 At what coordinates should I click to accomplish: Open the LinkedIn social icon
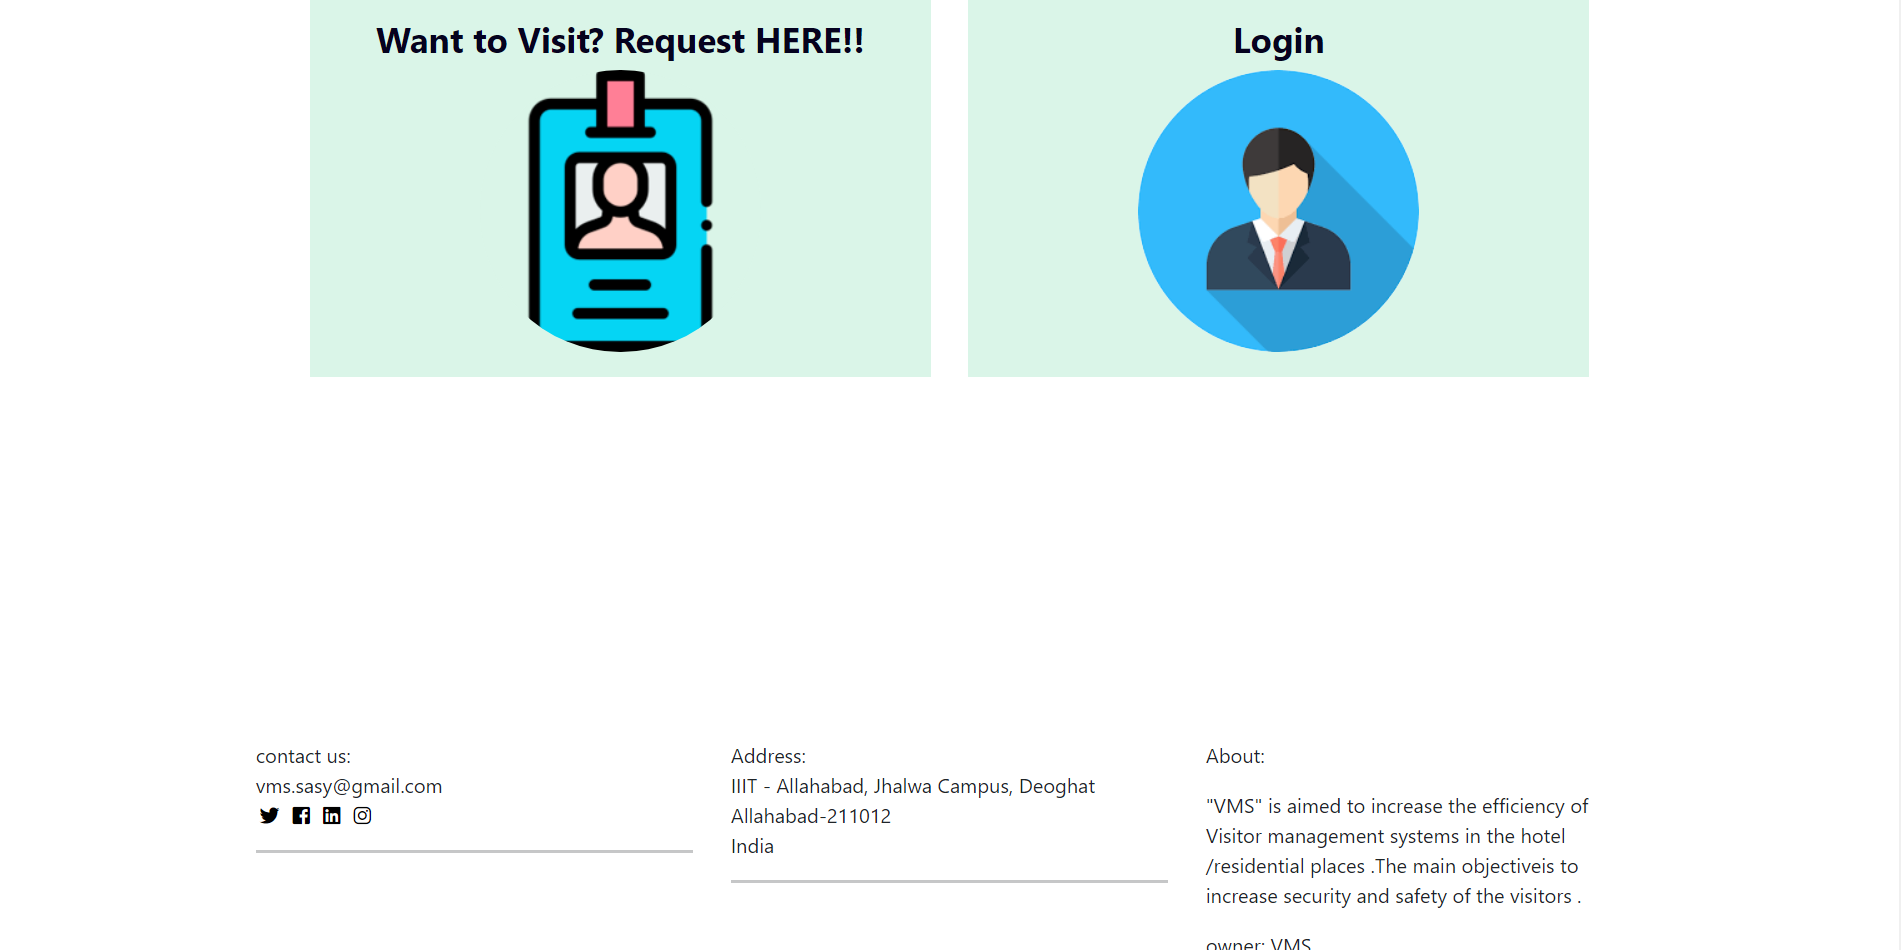pyautogui.click(x=332, y=816)
